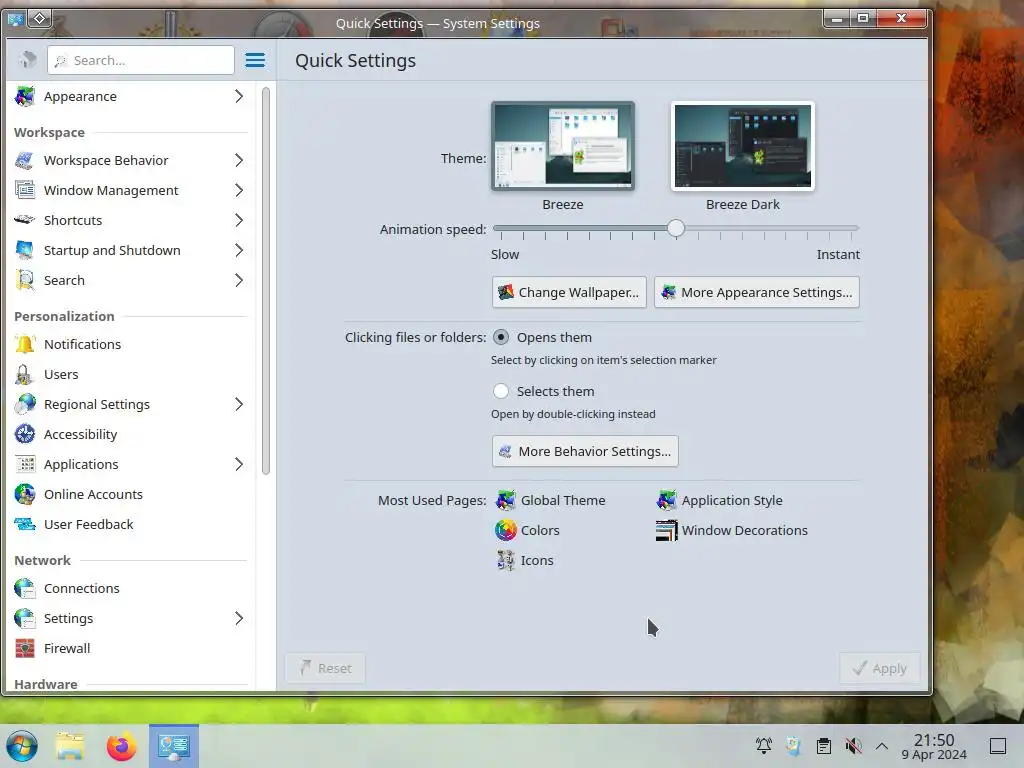The width and height of the screenshot is (1024, 768).
Task: Click the Notifications bell icon
Action: (25, 344)
